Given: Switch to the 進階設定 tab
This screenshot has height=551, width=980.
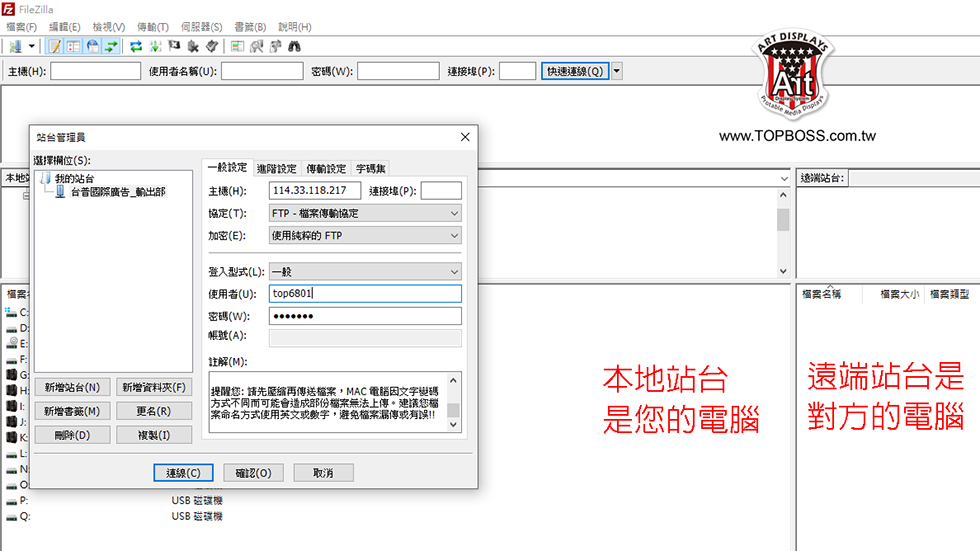Looking at the screenshot, I should (x=276, y=169).
